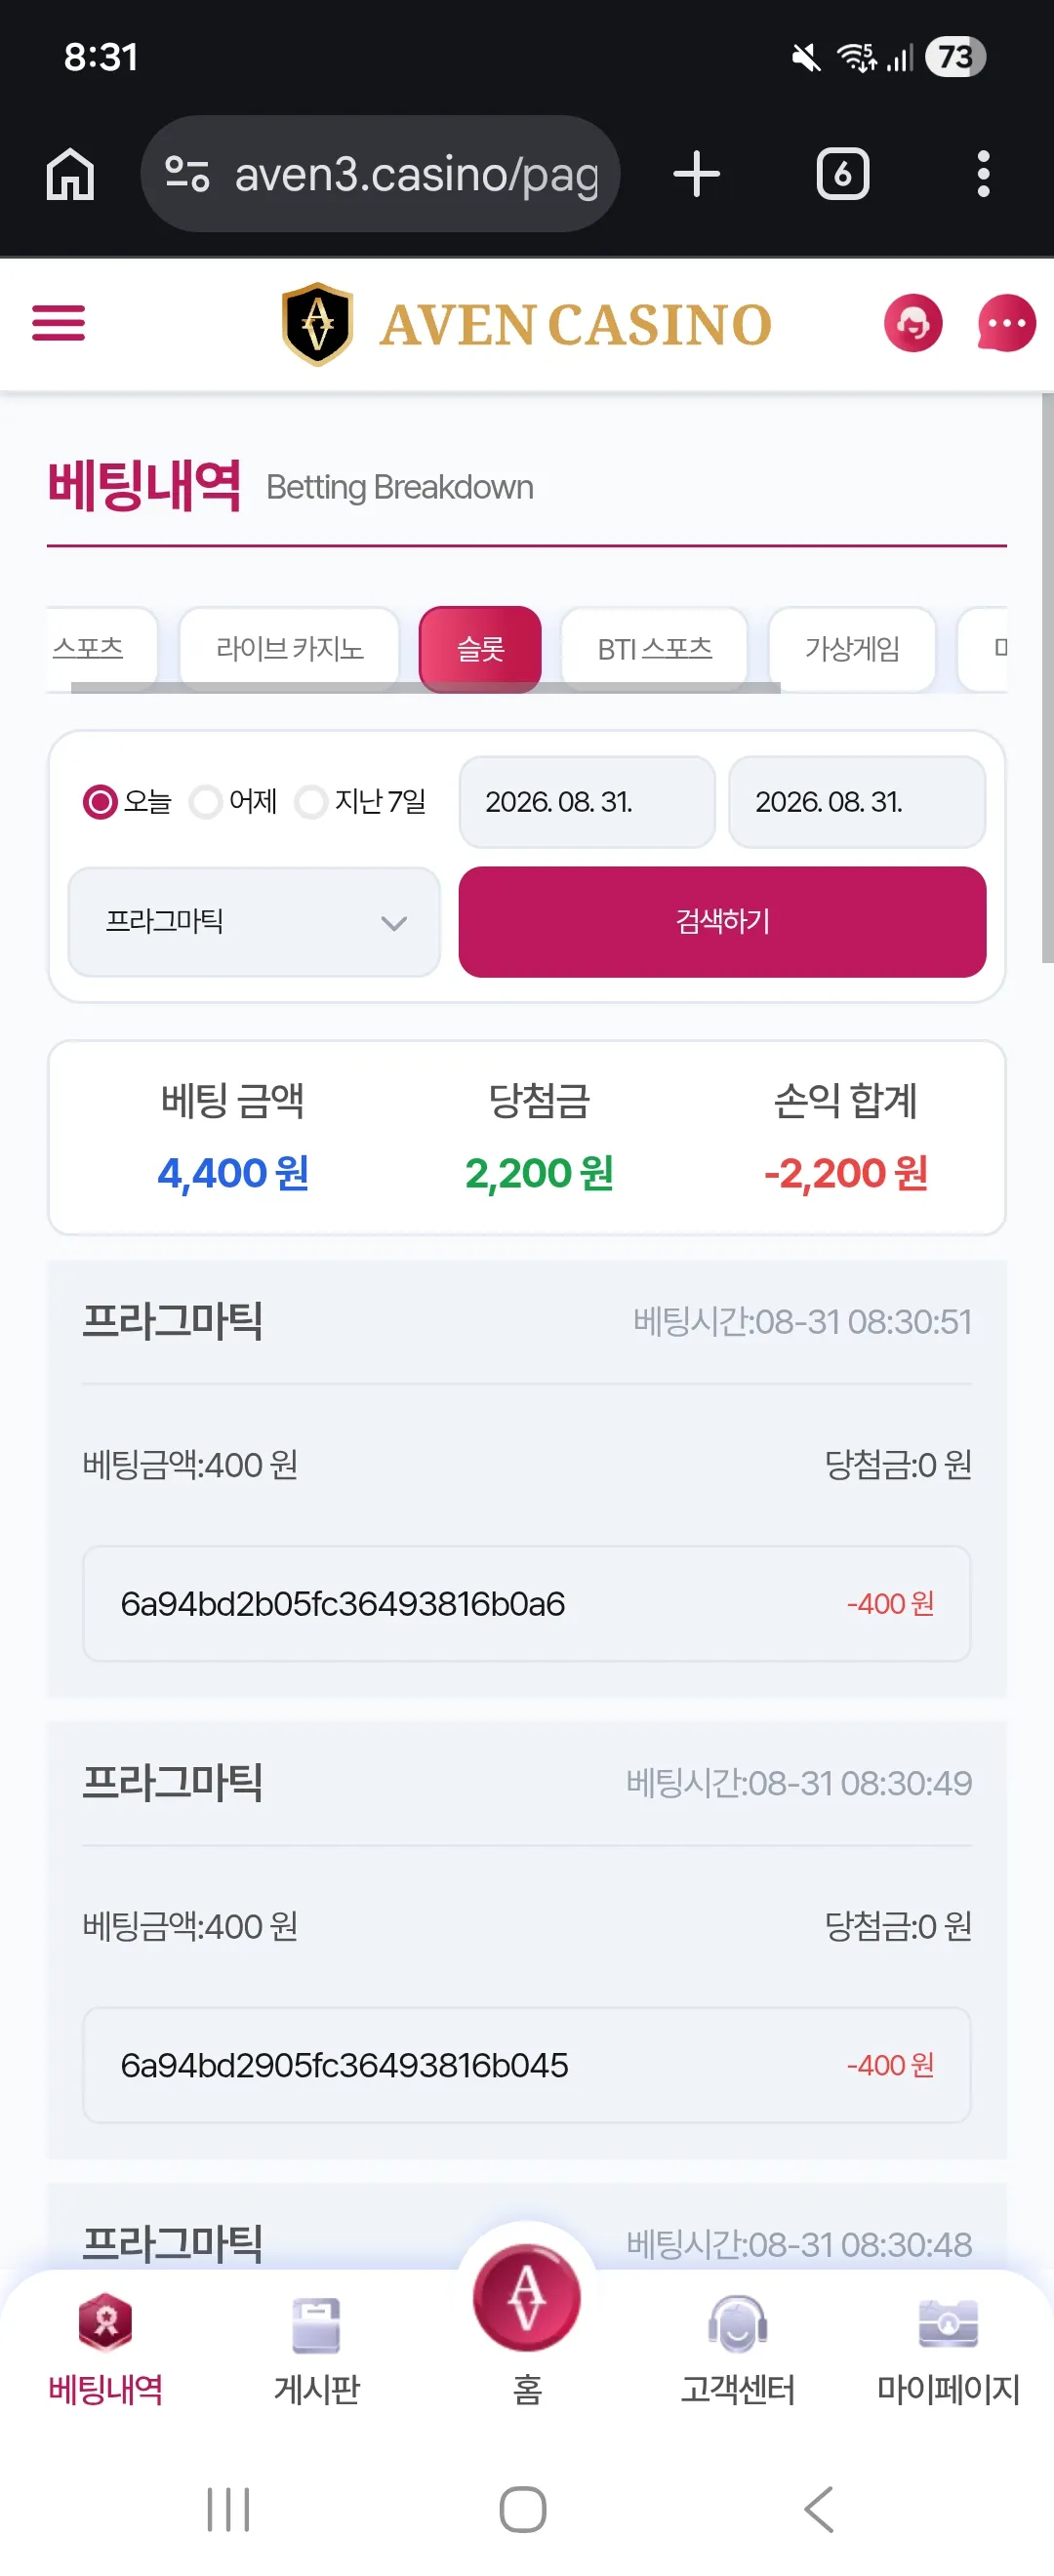Switch to the BTI 스포츠 tab
This screenshot has height=2576, width=1054.
pyautogui.click(x=655, y=648)
